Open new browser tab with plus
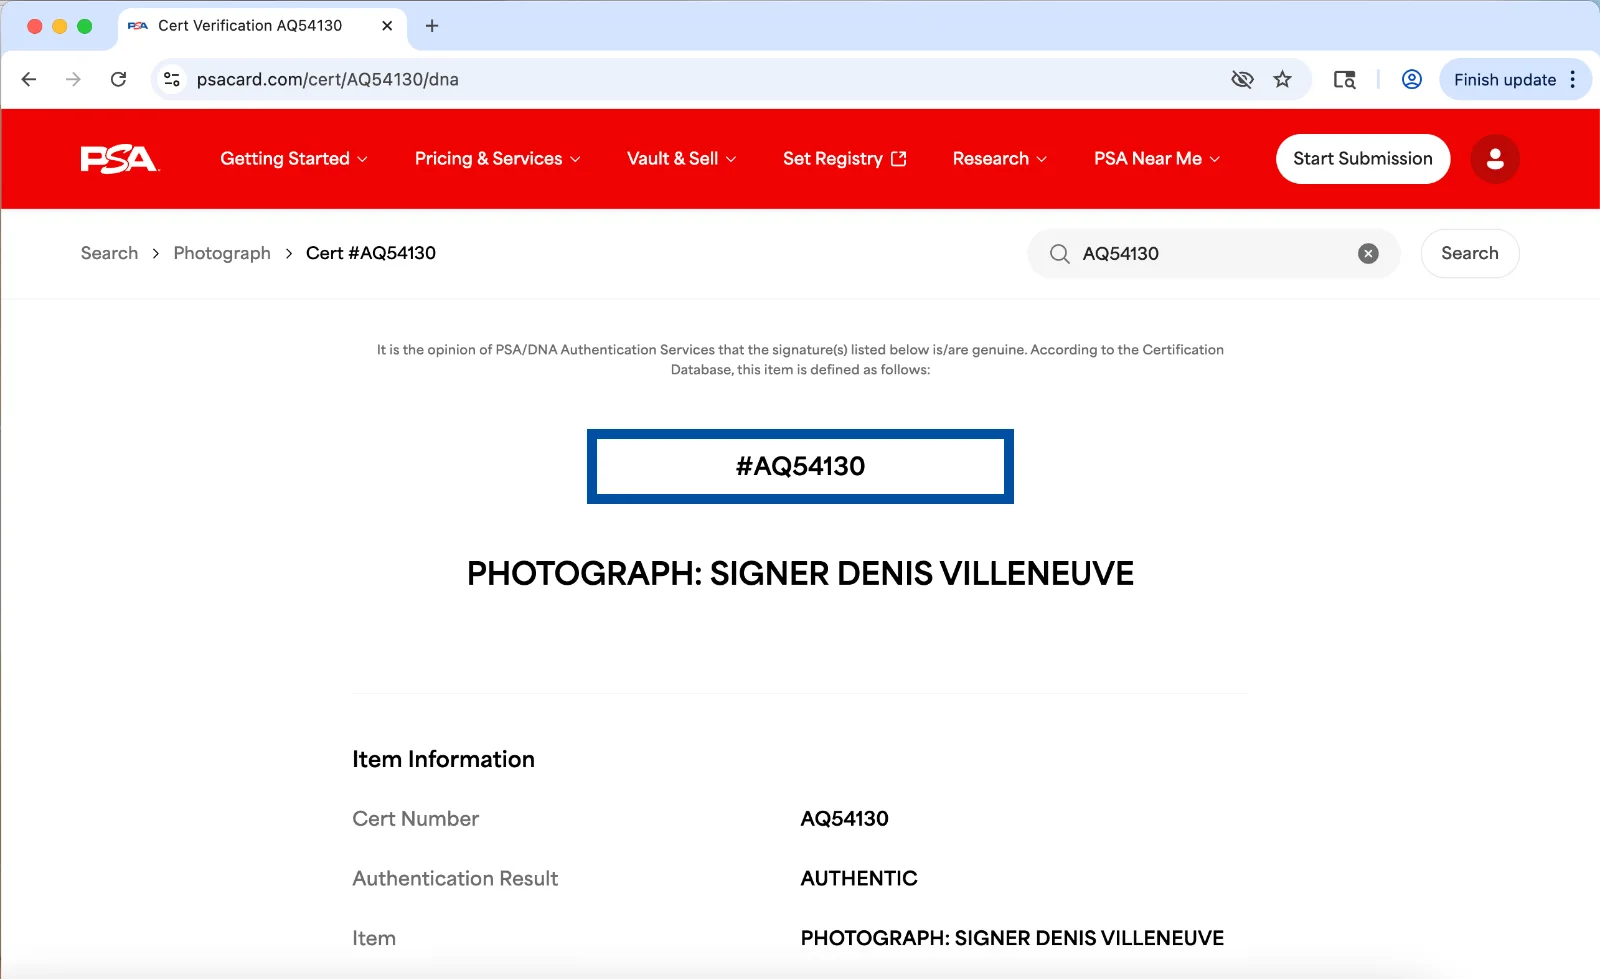 coord(432,26)
